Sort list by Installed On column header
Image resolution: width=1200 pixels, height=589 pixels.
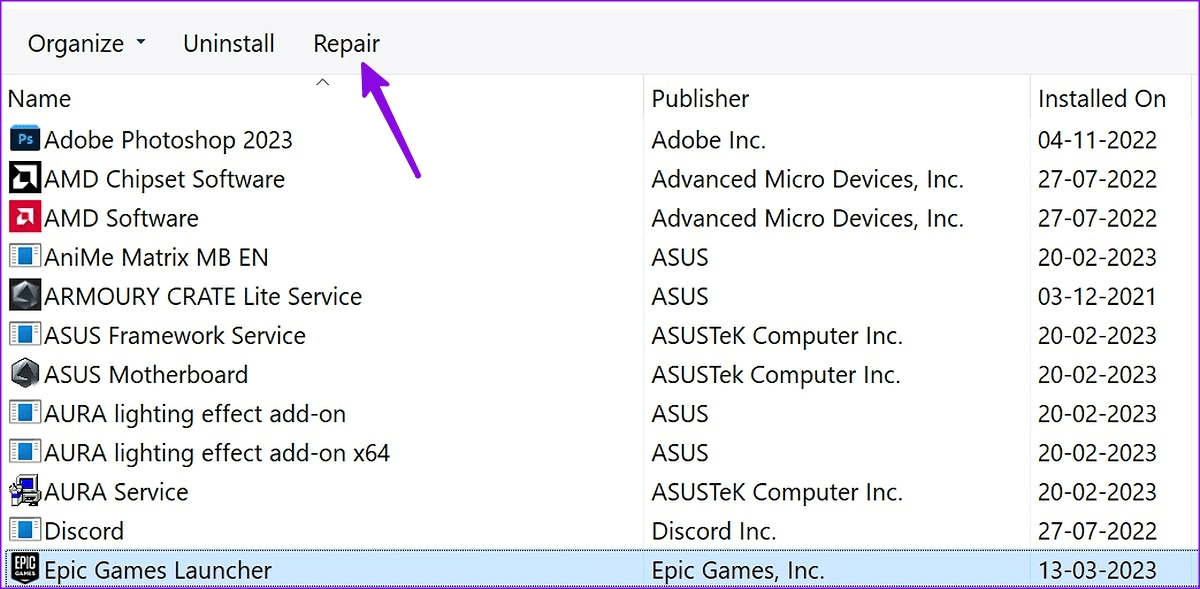point(1101,99)
